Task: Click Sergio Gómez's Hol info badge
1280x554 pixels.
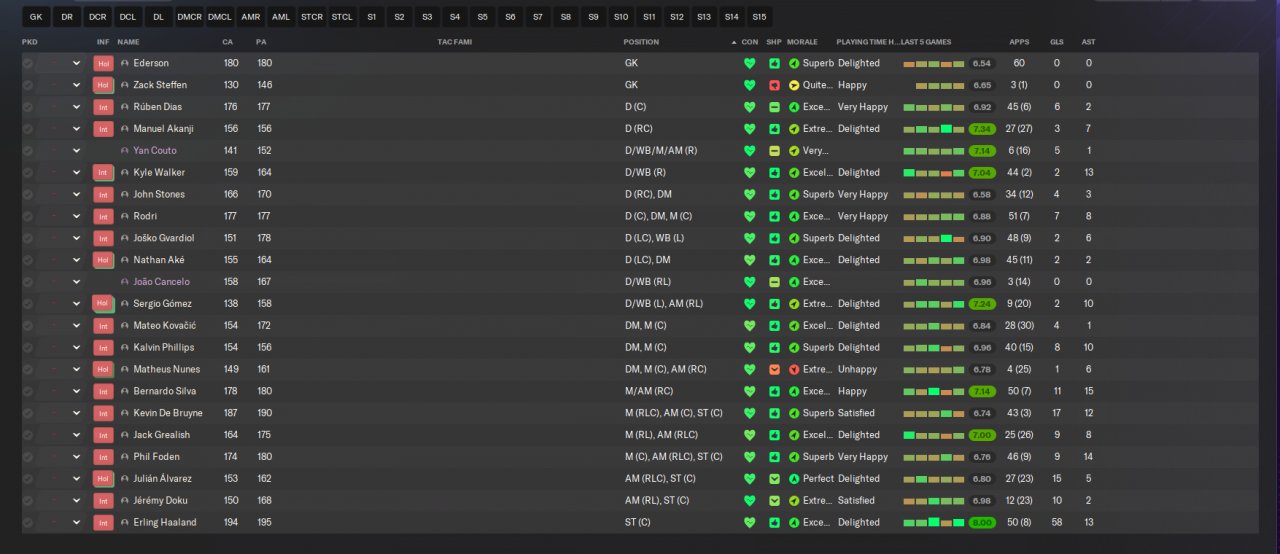Action: click(103, 304)
